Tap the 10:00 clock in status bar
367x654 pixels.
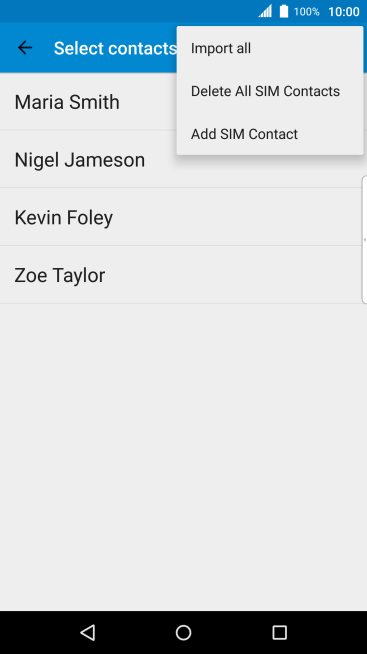tap(344, 12)
